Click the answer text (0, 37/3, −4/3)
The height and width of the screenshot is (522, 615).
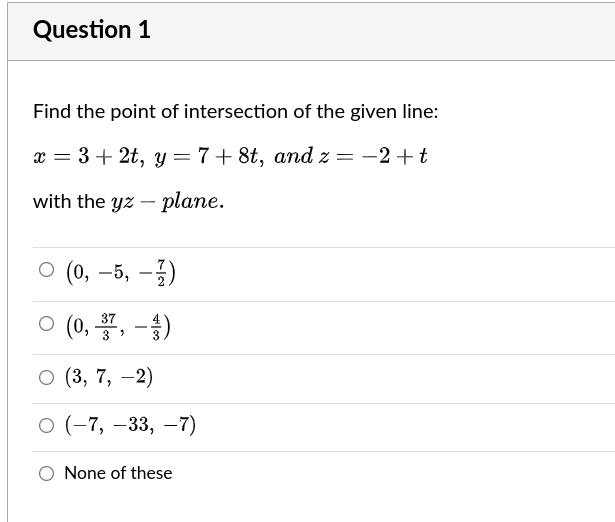pos(118,326)
